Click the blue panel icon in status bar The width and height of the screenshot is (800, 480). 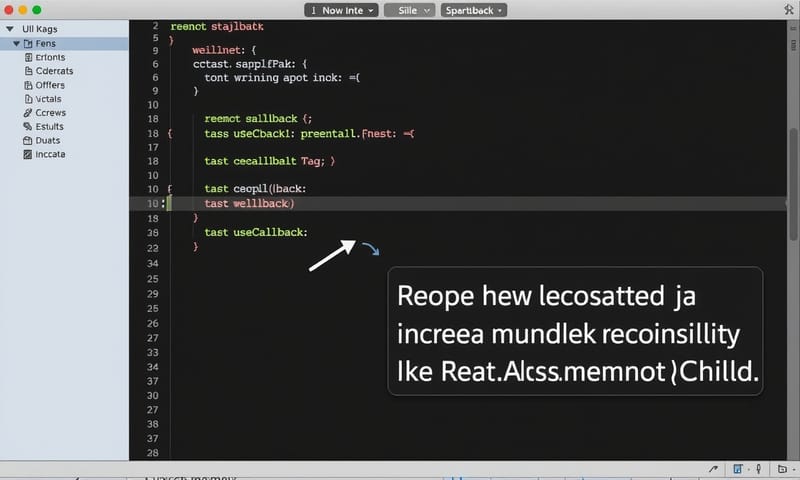pos(737,469)
